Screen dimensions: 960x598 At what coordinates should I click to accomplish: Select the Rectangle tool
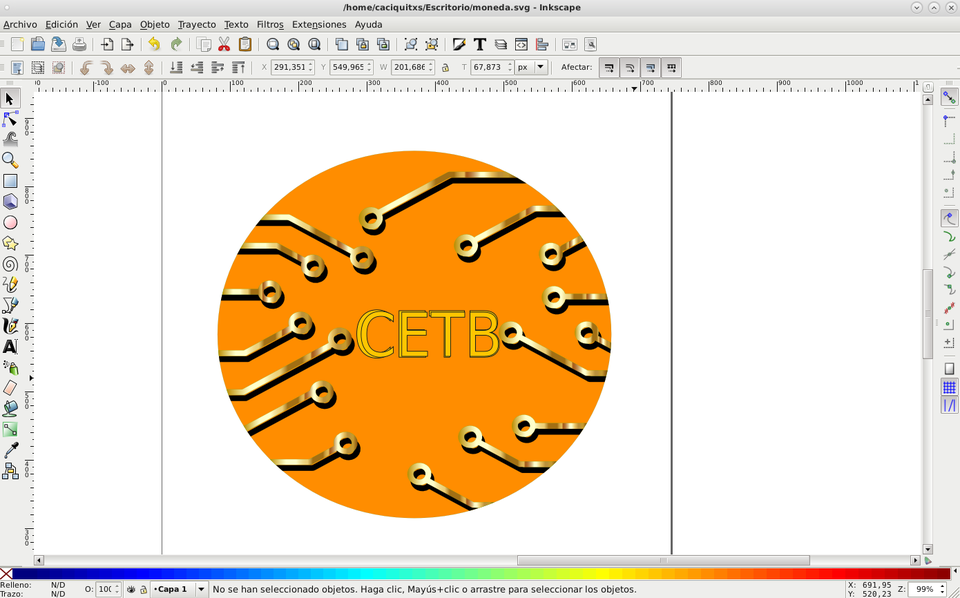10,181
